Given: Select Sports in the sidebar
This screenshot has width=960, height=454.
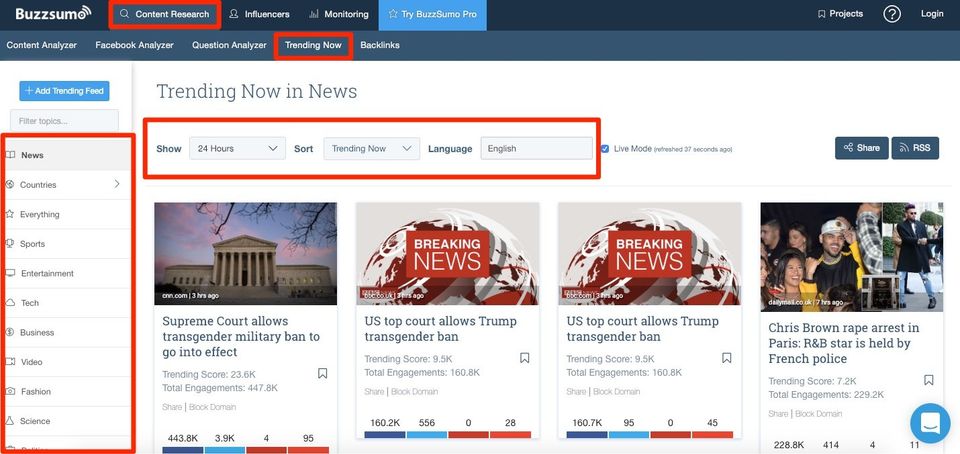Looking at the screenshot, I should point(67,244).
